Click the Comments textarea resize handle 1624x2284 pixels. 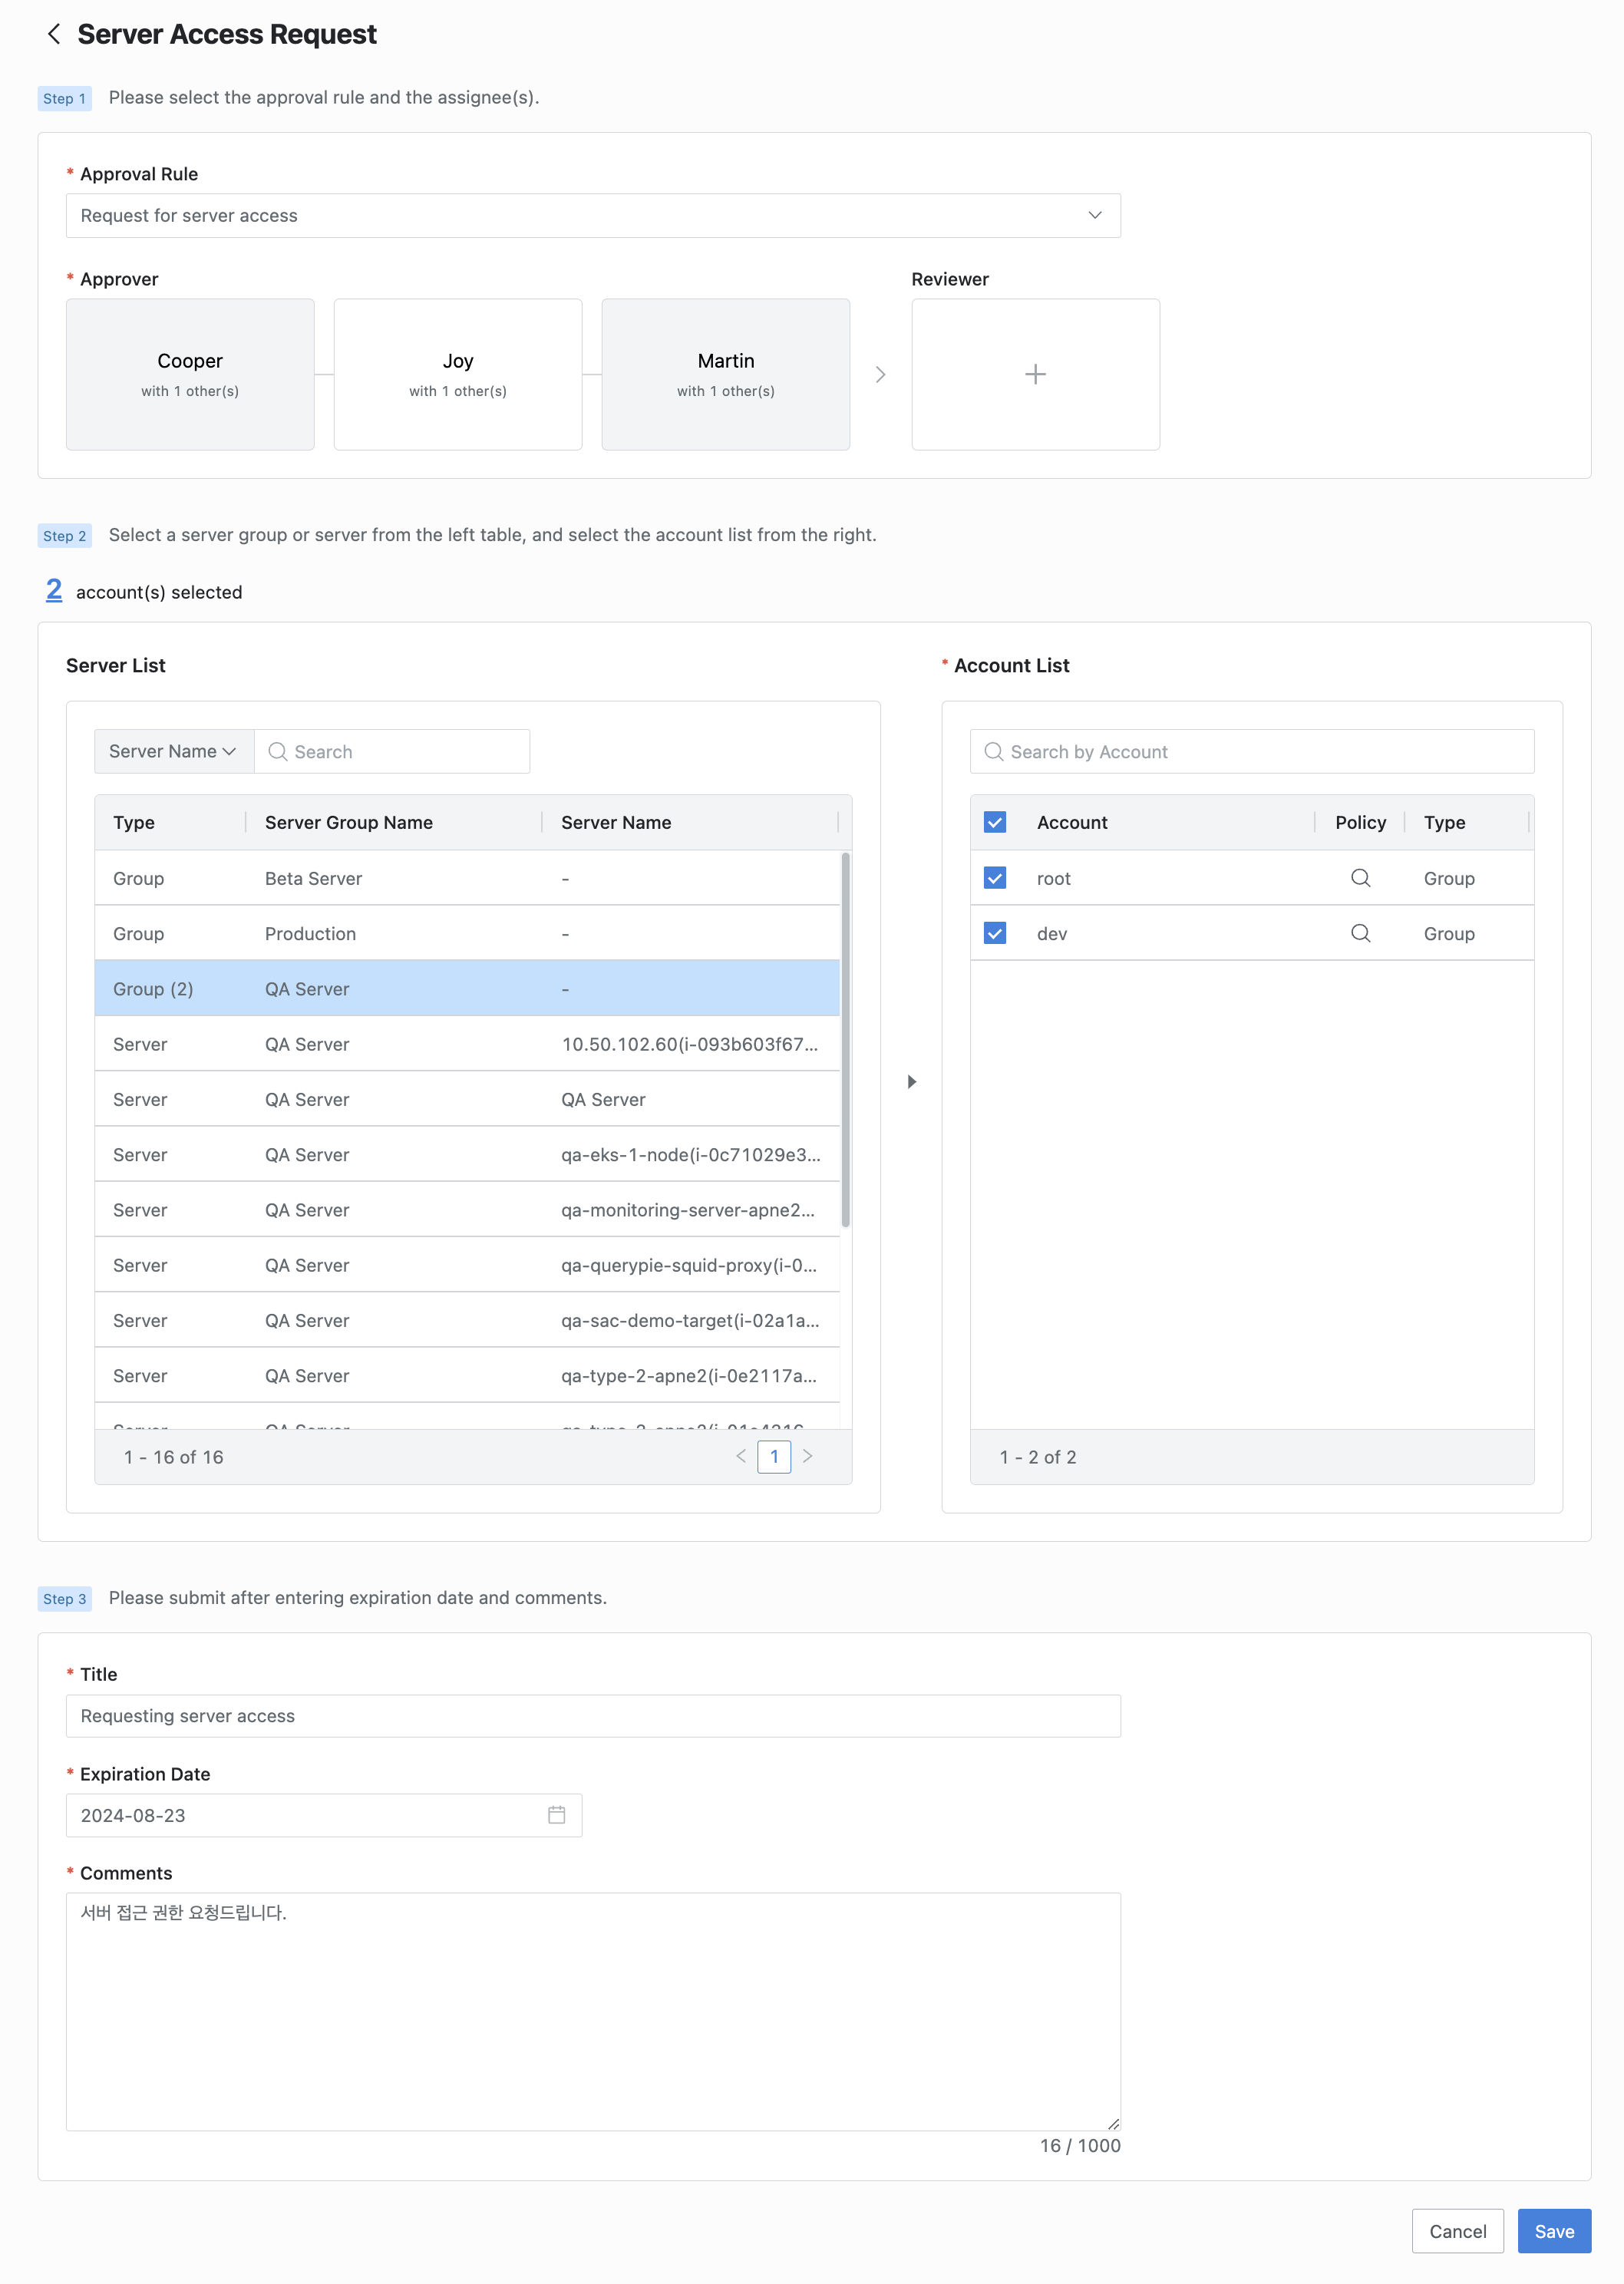click(x=1113, y=2123)
